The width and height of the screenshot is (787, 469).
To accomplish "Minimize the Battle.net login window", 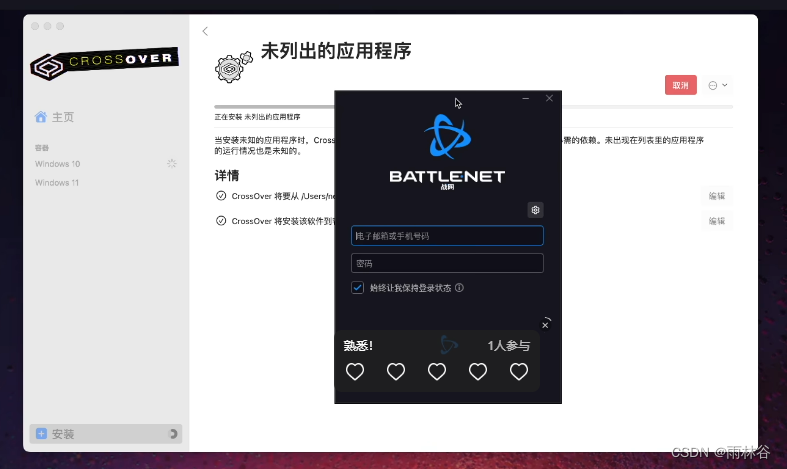I will pos(526,98).
